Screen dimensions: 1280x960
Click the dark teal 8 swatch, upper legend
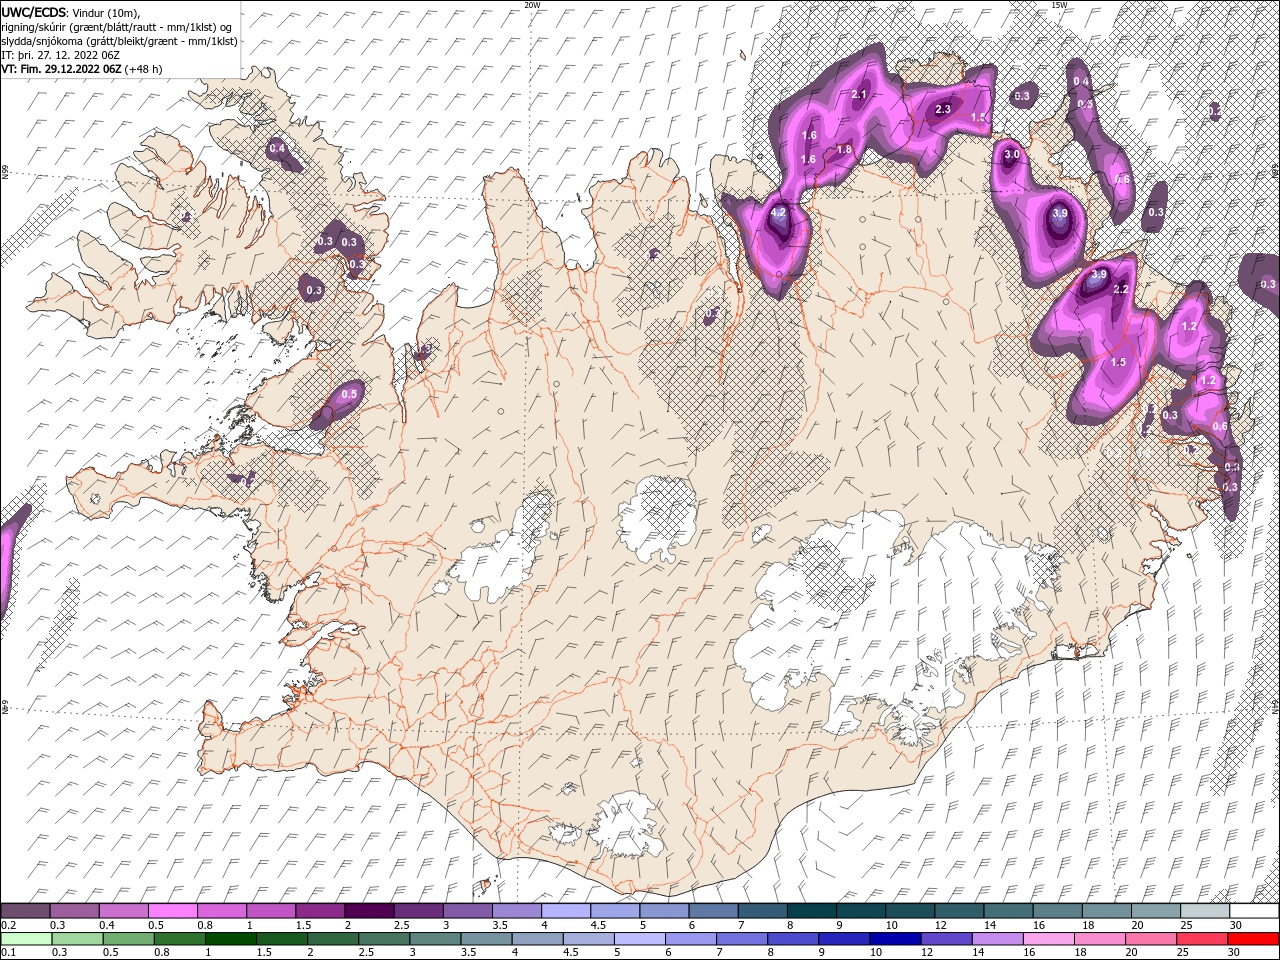coord(812,910)
